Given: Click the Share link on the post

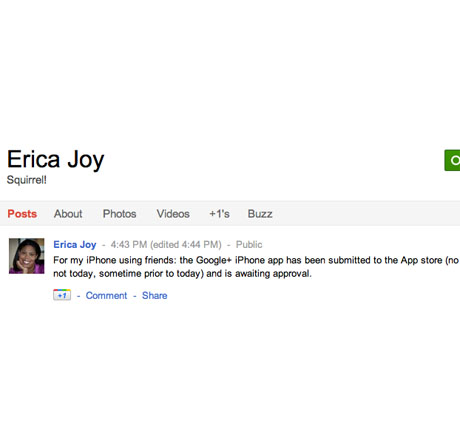Looking at the screenshot, I should [x=155, y=295].
